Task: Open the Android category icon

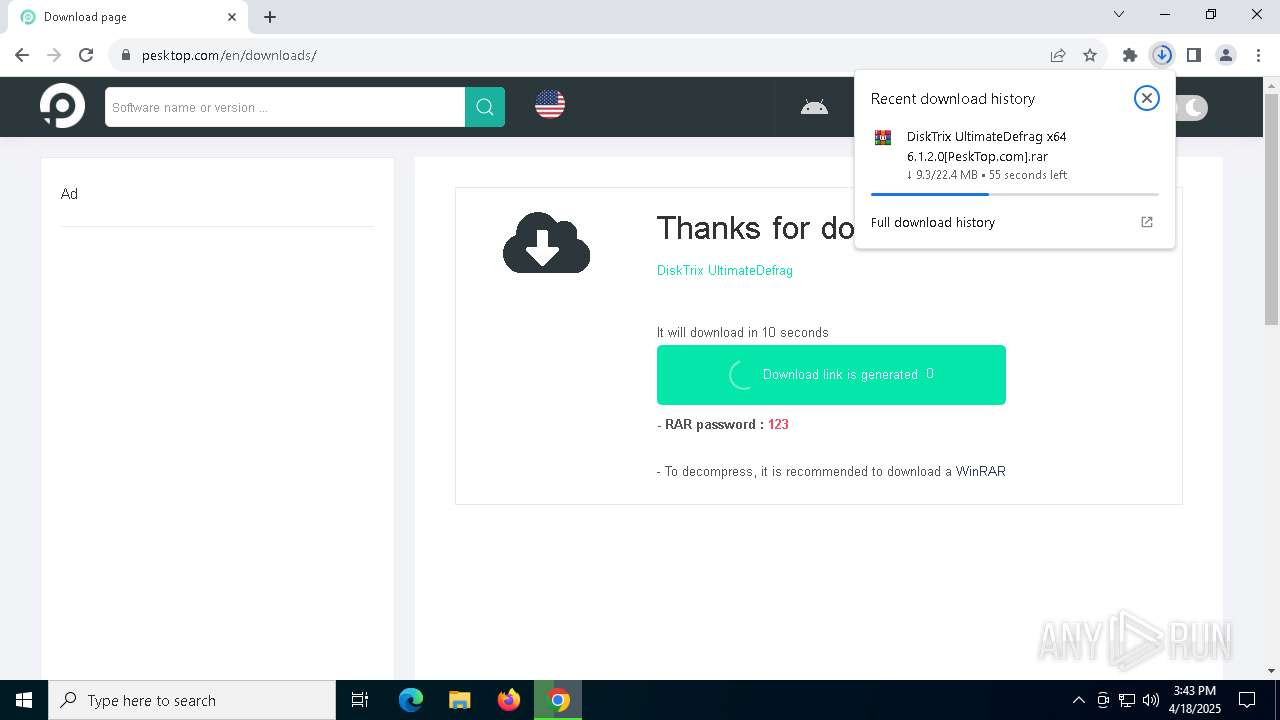Action: tap(814, 107)
